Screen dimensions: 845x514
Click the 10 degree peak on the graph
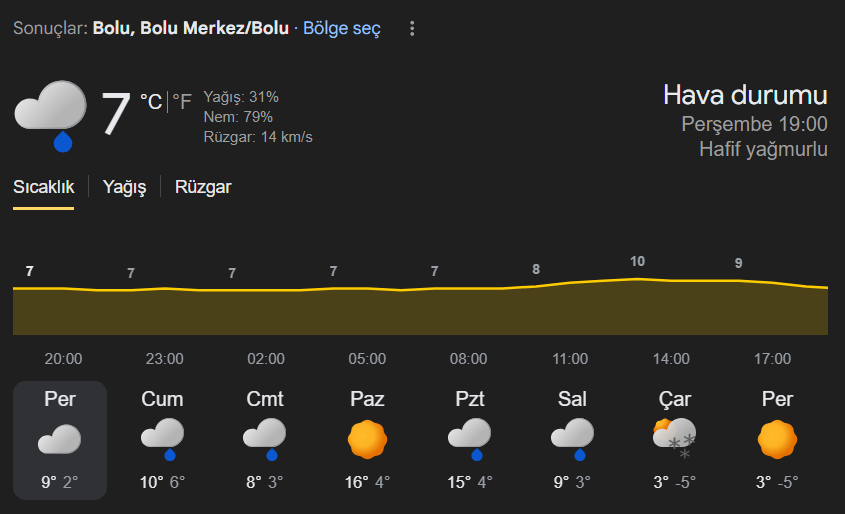(x=637, y=262)
